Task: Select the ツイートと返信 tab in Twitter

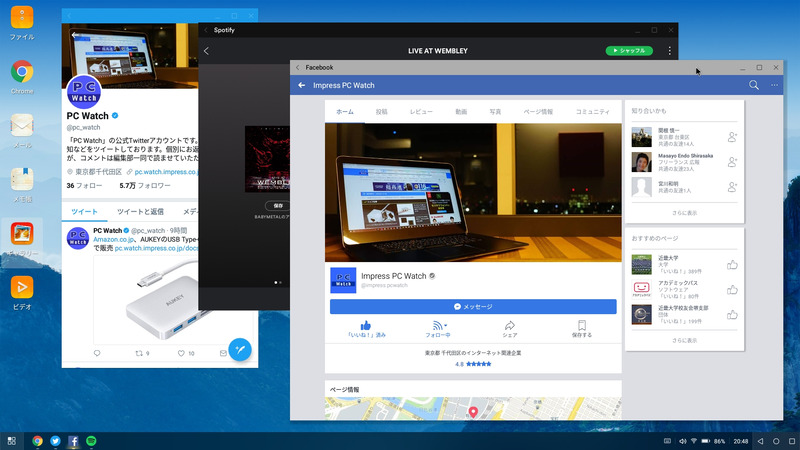Action: 140,212
